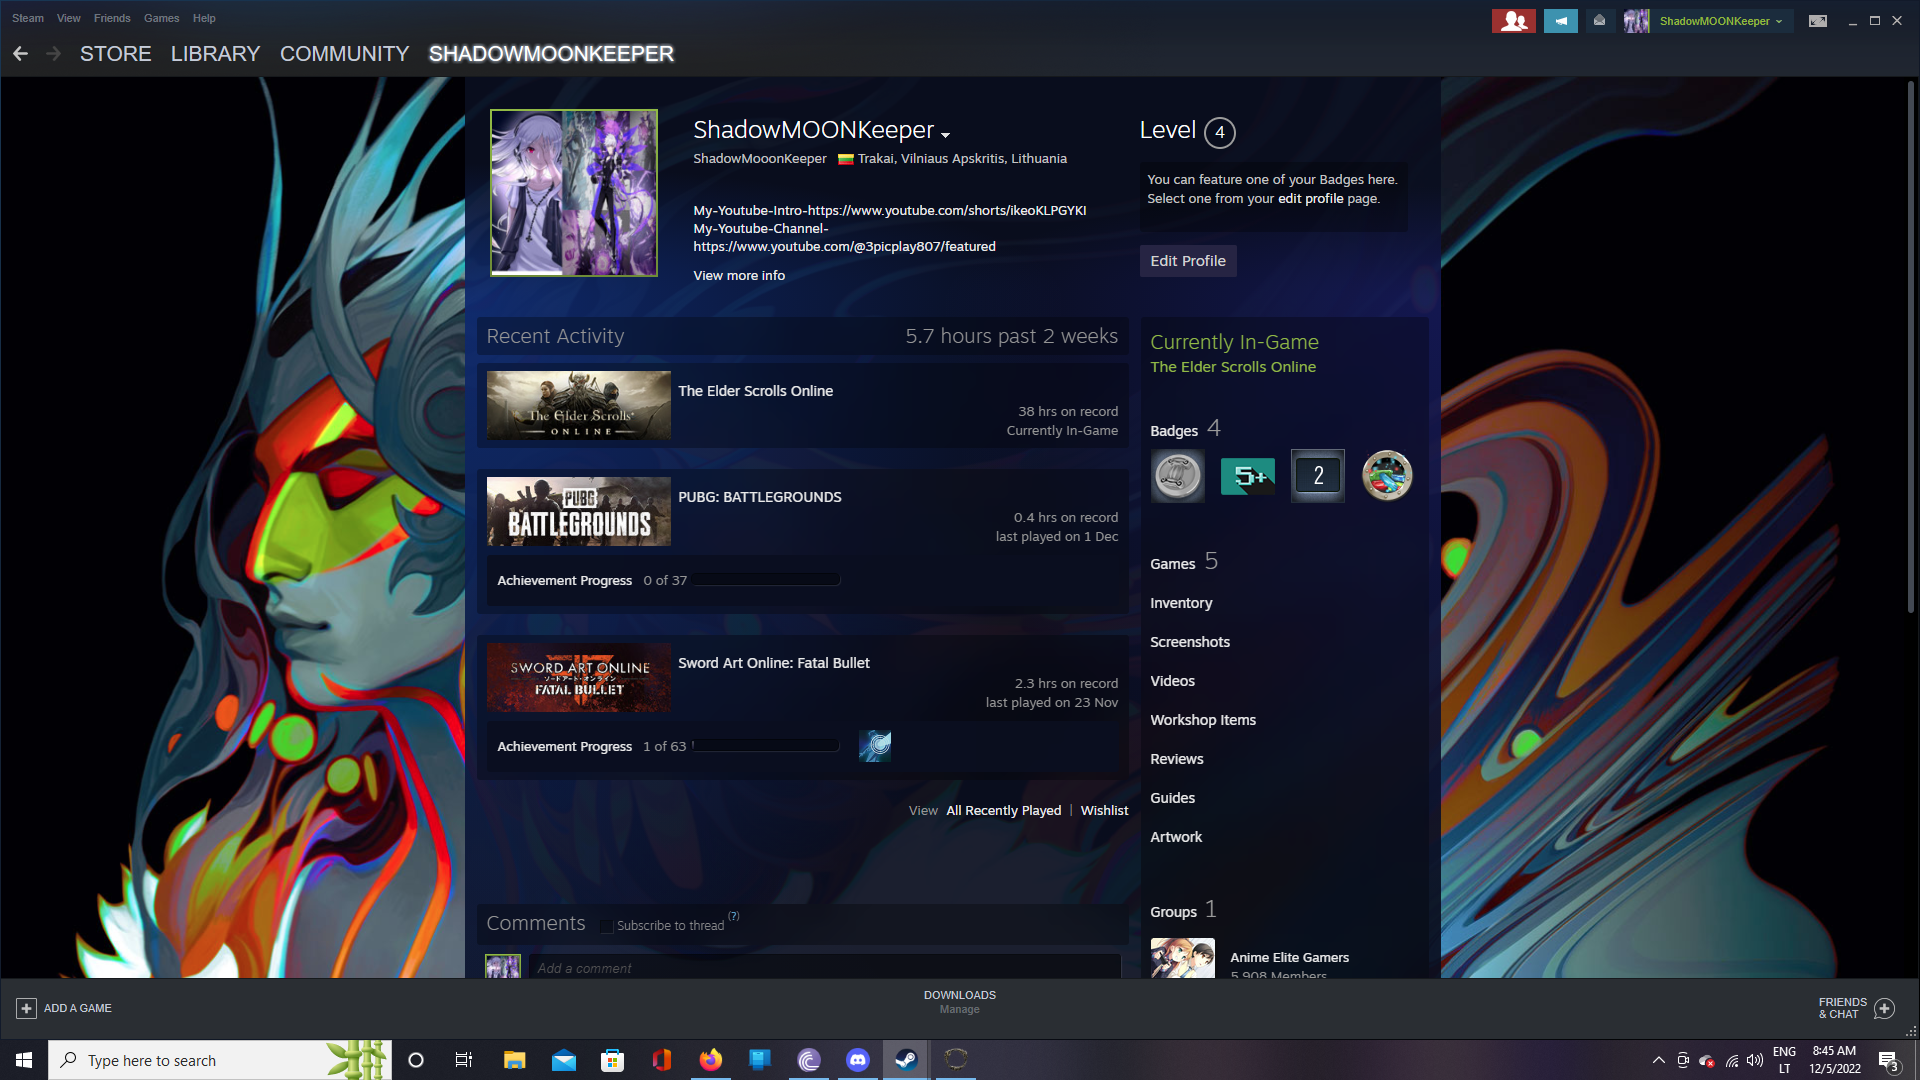The width and height of the screenshot is (1920, 1080).
Task: Open the 2 years of service badge
Action: [1318, 476]
